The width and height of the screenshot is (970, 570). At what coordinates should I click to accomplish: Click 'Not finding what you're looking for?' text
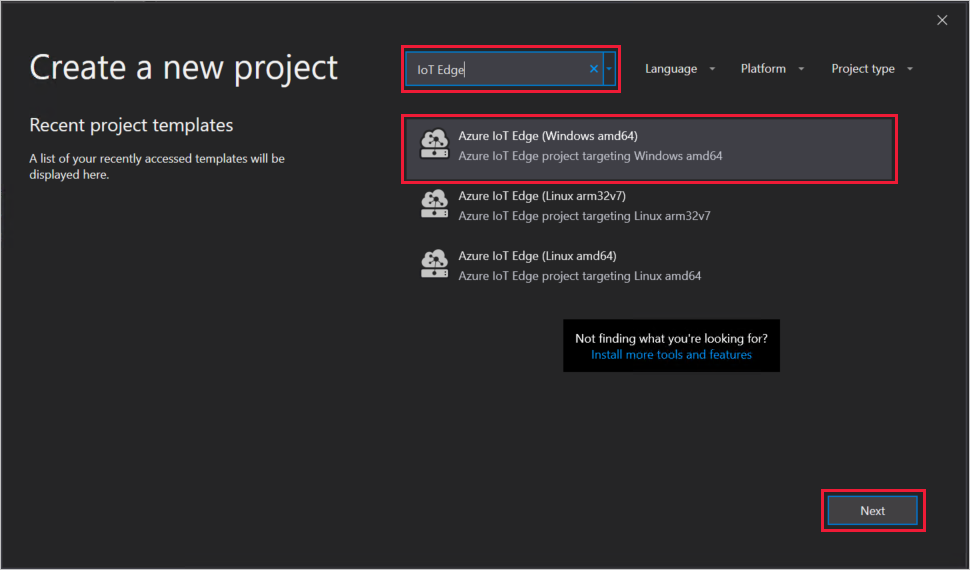(671, 339)
